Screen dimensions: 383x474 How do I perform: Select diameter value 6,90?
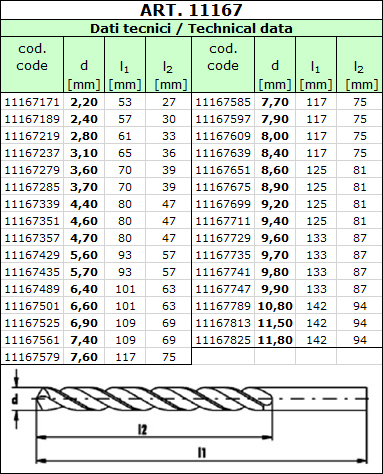click(84, 323)
